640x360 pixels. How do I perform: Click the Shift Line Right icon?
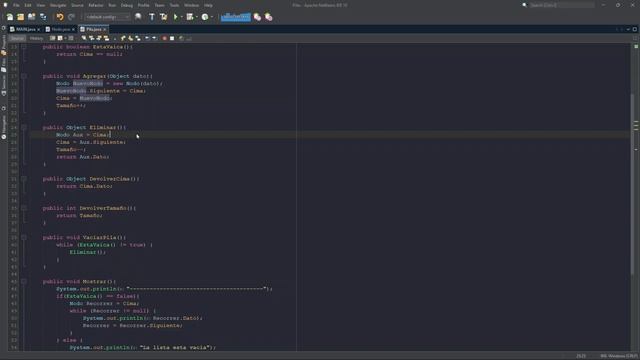[x=154, y=38]
